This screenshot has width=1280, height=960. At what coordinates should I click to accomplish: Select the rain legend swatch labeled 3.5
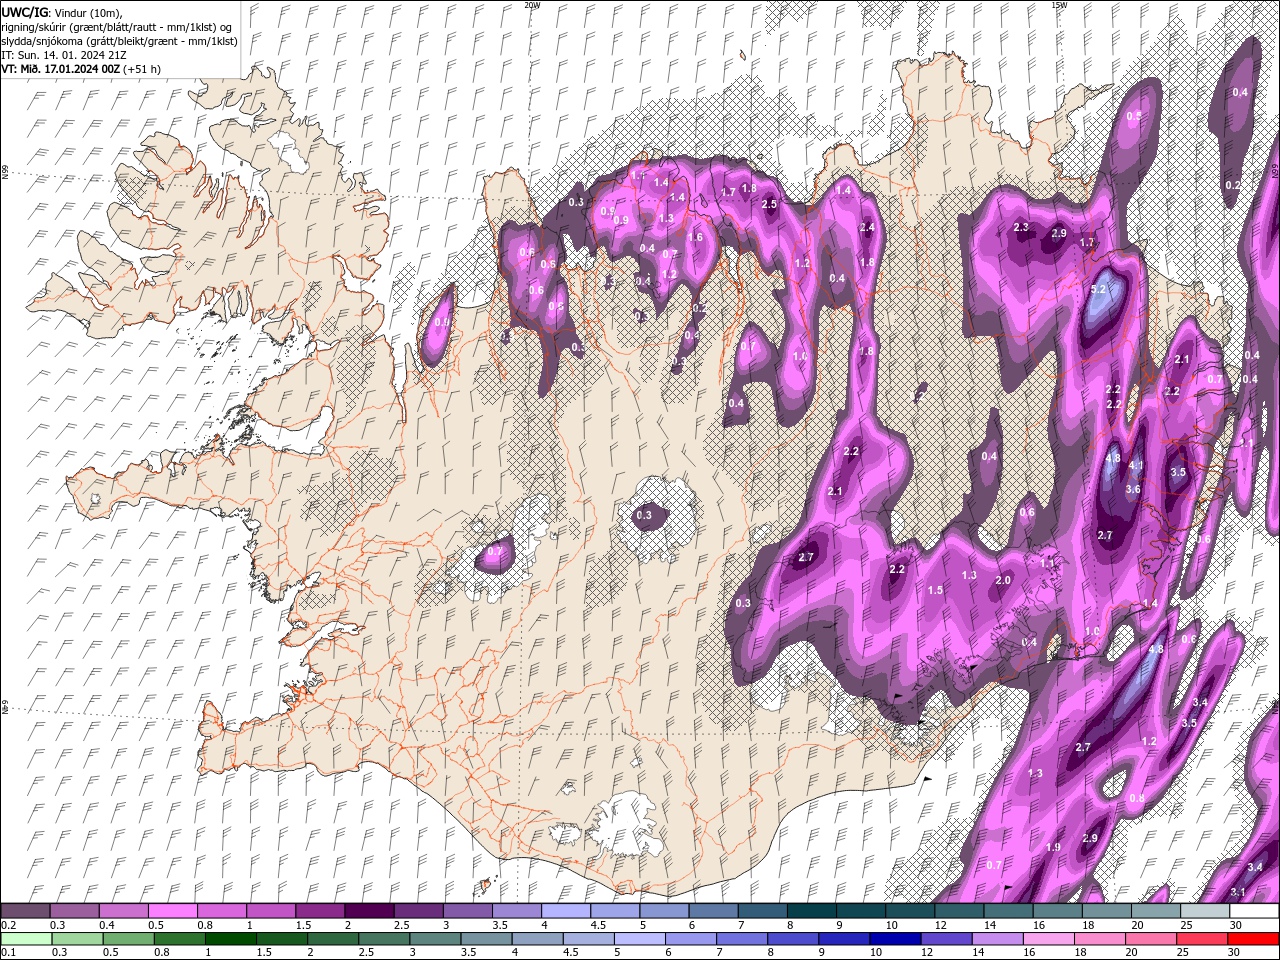click(486, 939)
